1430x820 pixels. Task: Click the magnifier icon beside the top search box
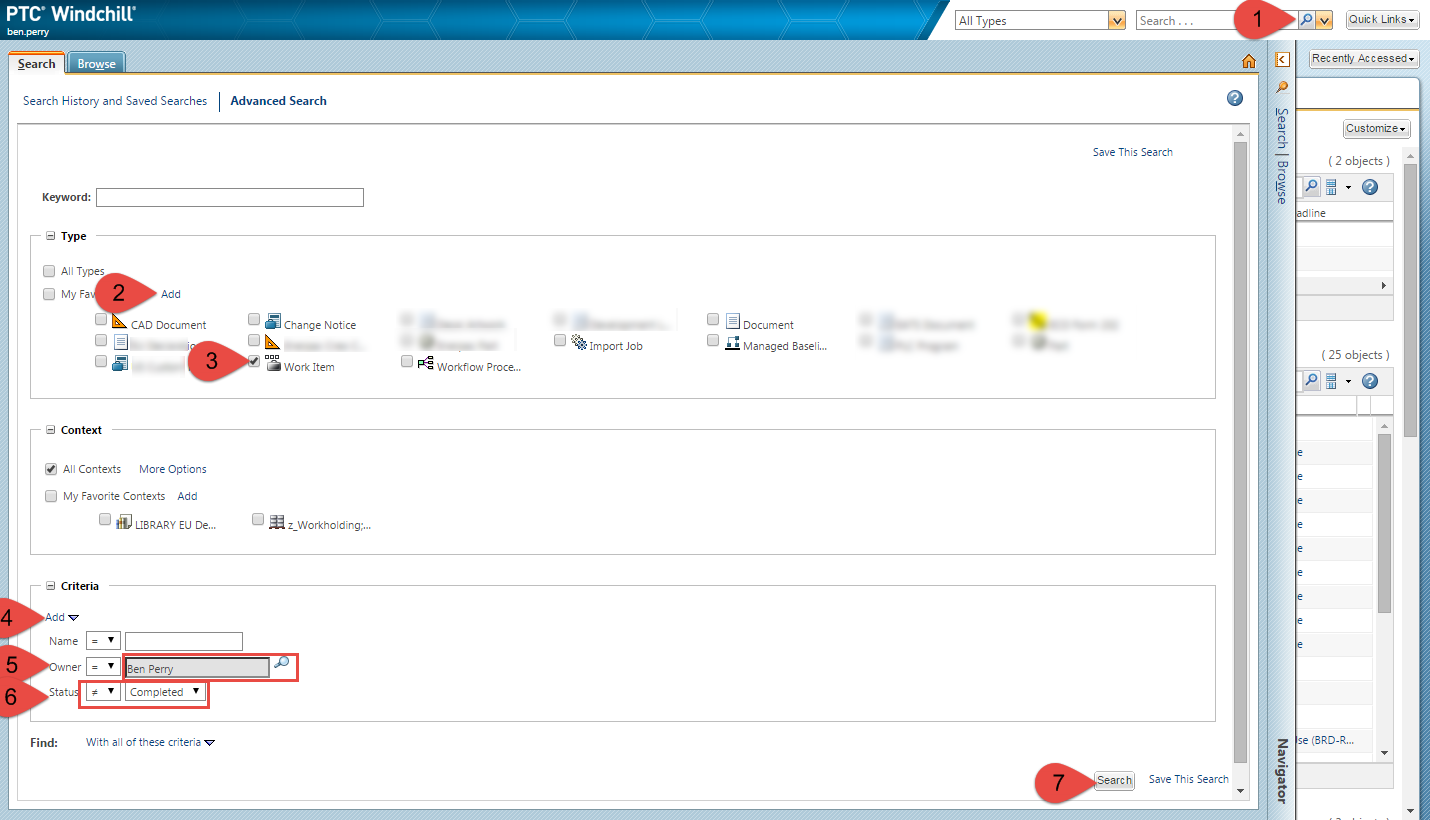[1306, 20]
